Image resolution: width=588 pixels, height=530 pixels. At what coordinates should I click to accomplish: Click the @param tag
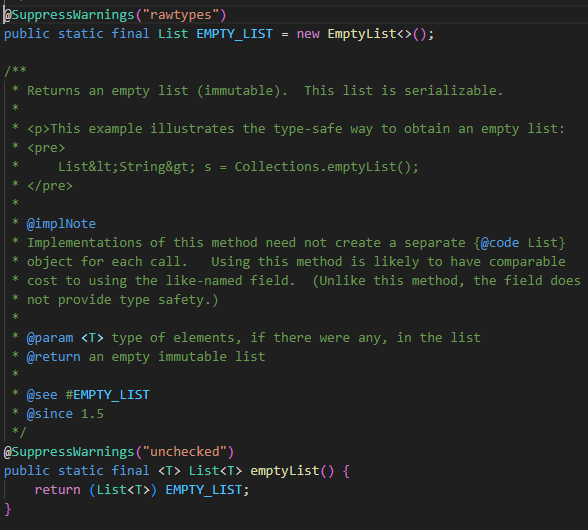click(50, 338)
